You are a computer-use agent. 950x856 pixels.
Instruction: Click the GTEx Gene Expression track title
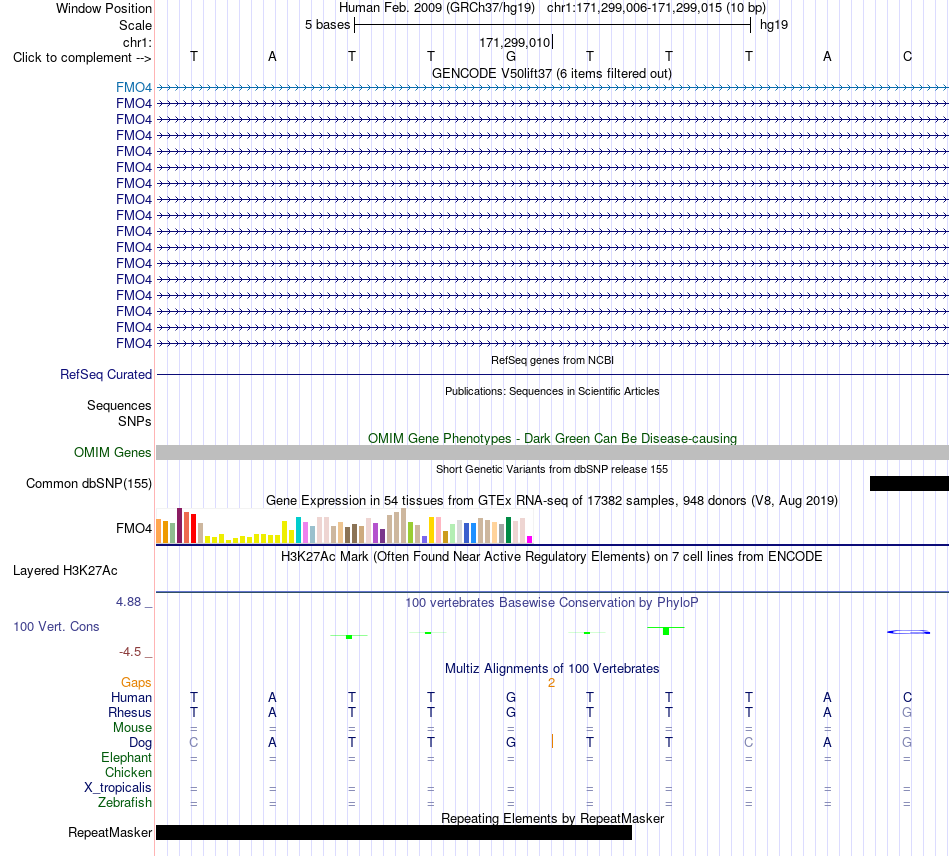(552, 500)
